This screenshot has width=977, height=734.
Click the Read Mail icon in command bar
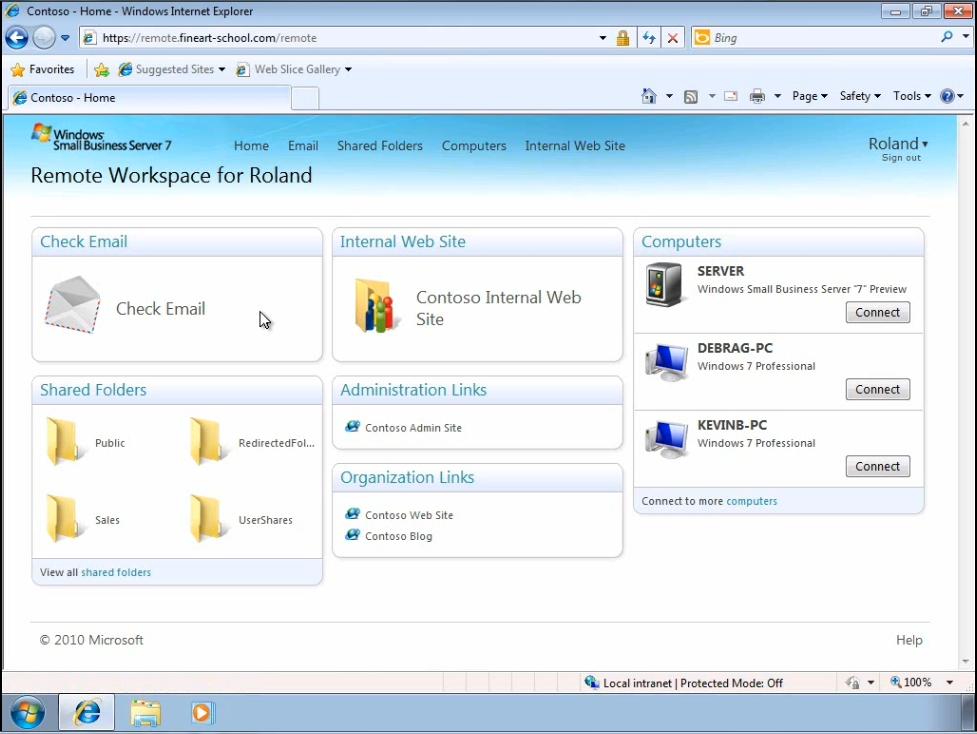click(731, 96)
